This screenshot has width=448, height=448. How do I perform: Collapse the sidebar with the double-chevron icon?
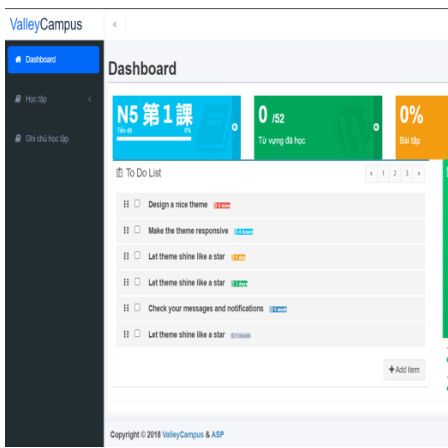coord(115,24)
